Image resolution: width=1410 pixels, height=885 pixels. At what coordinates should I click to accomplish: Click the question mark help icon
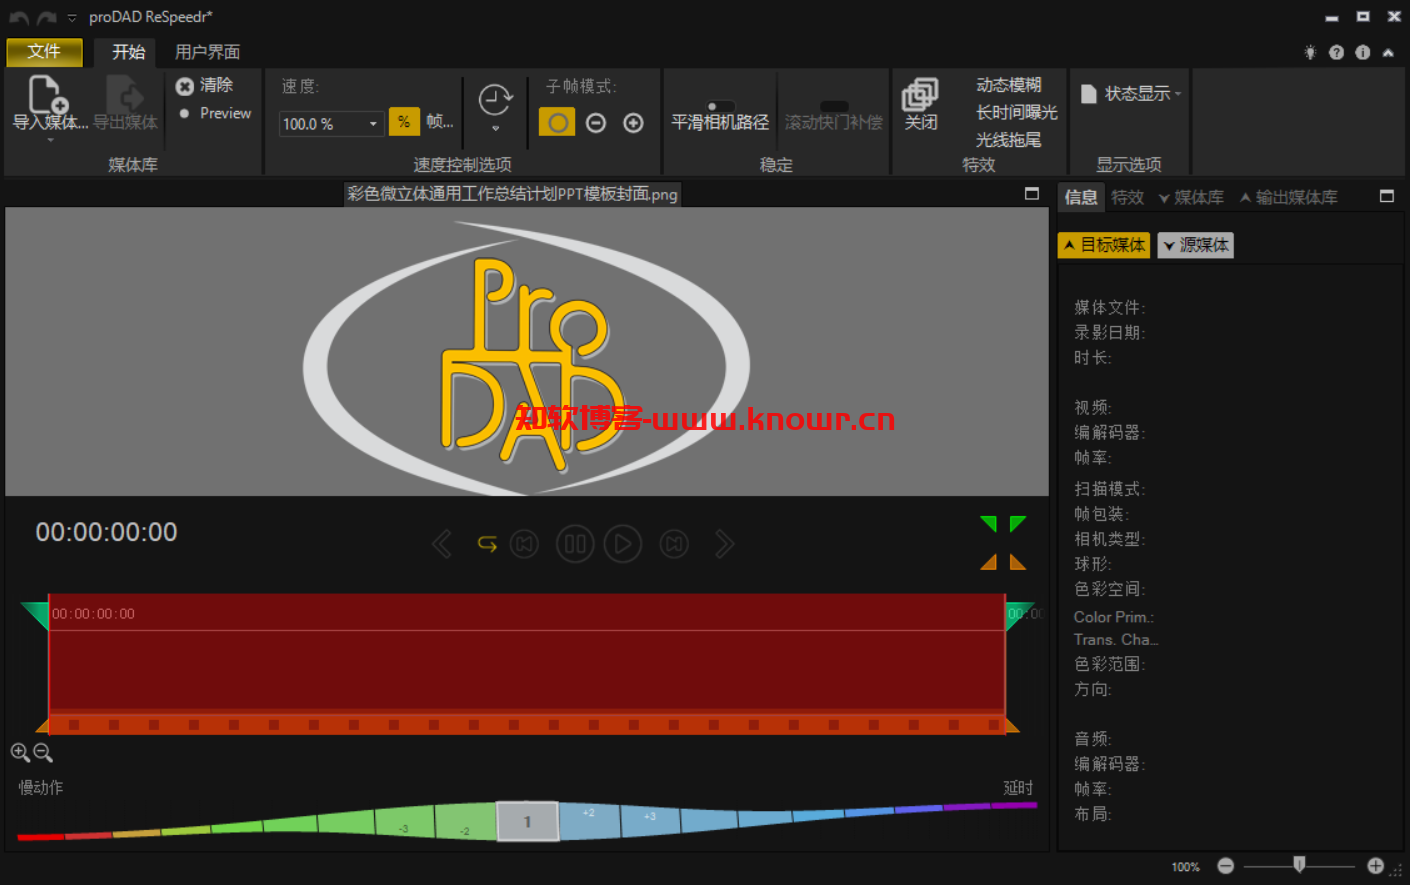1336,52
